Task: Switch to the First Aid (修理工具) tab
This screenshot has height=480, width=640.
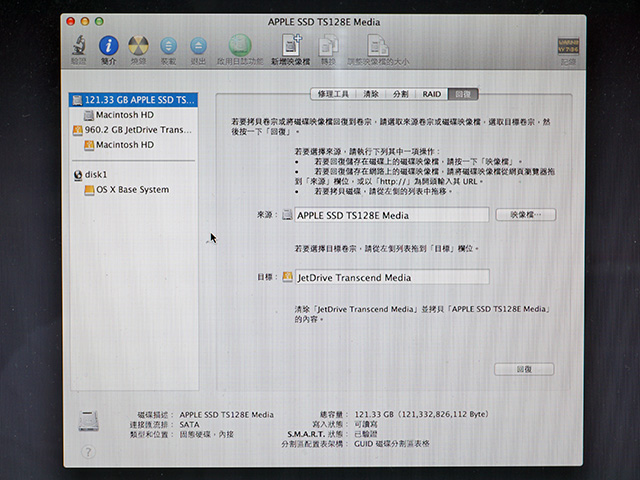Action: pyautogui.click(x=333, y=94)
